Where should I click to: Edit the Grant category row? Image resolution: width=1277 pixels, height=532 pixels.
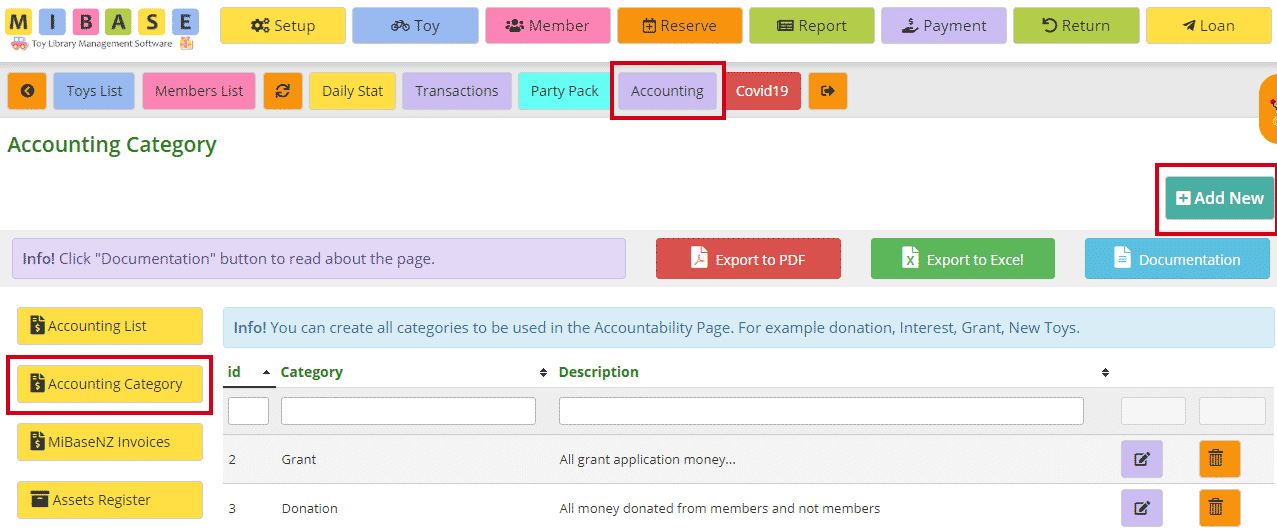pos(1142,459)
